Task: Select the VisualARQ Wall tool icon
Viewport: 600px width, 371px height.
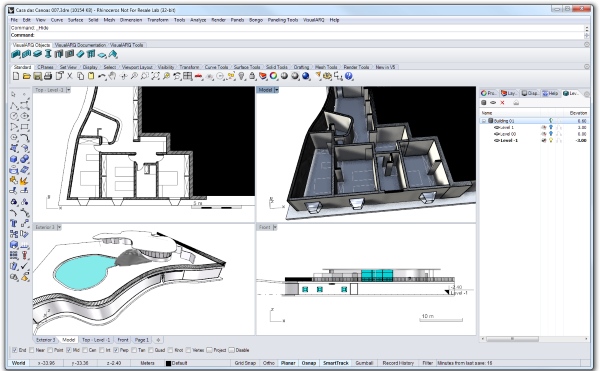Action: tap(16, 54)
